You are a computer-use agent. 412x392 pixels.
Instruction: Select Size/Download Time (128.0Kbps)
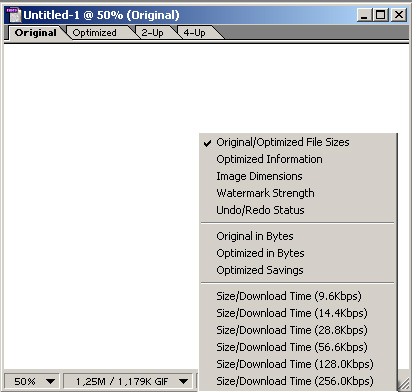pos(298,364)
